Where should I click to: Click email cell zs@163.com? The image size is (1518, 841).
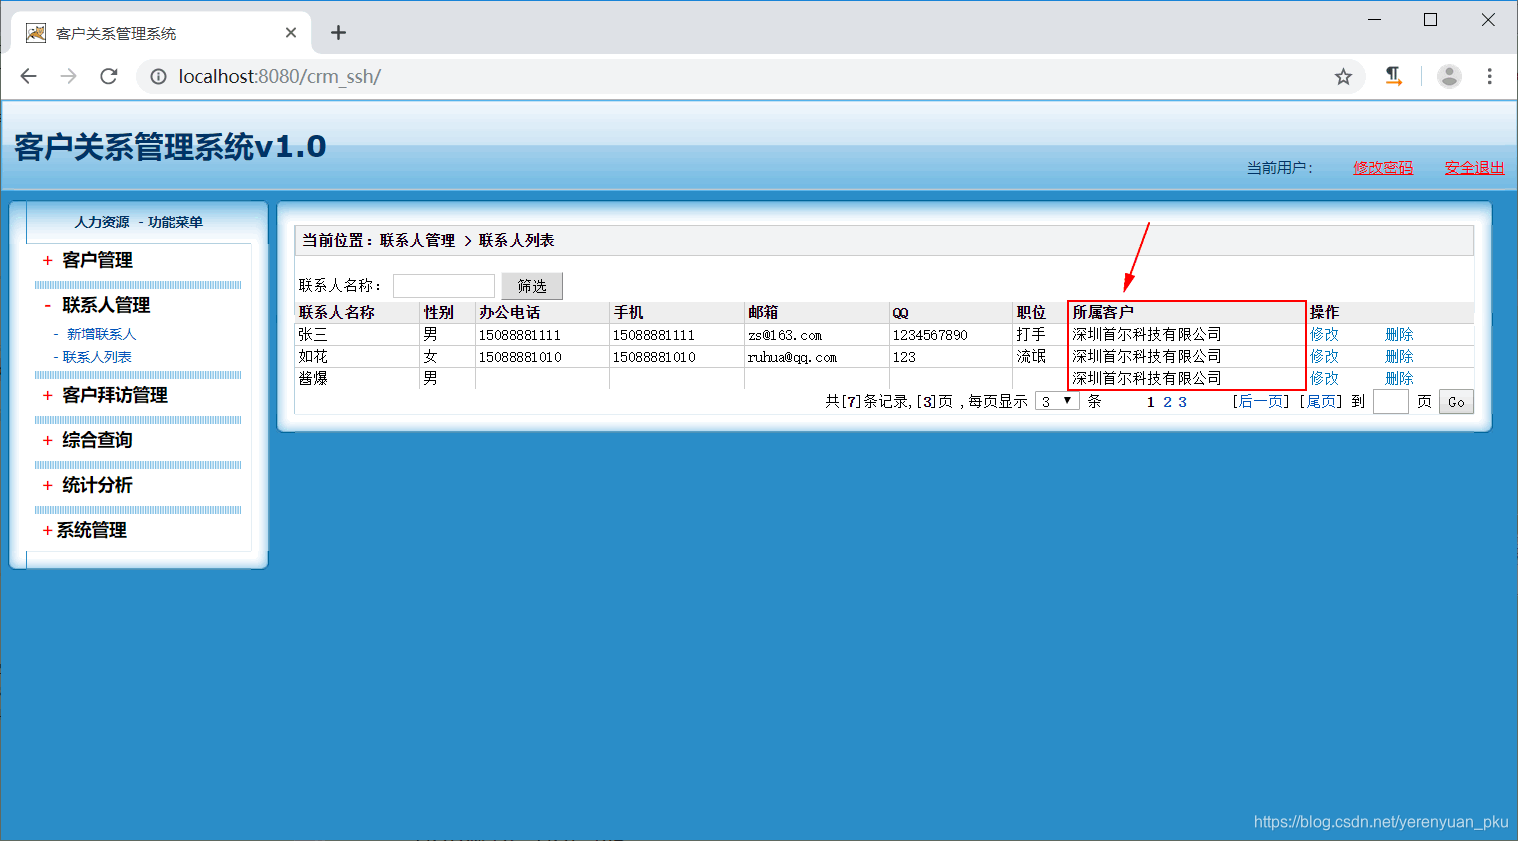pyautogui.click(x=785, y=335)
